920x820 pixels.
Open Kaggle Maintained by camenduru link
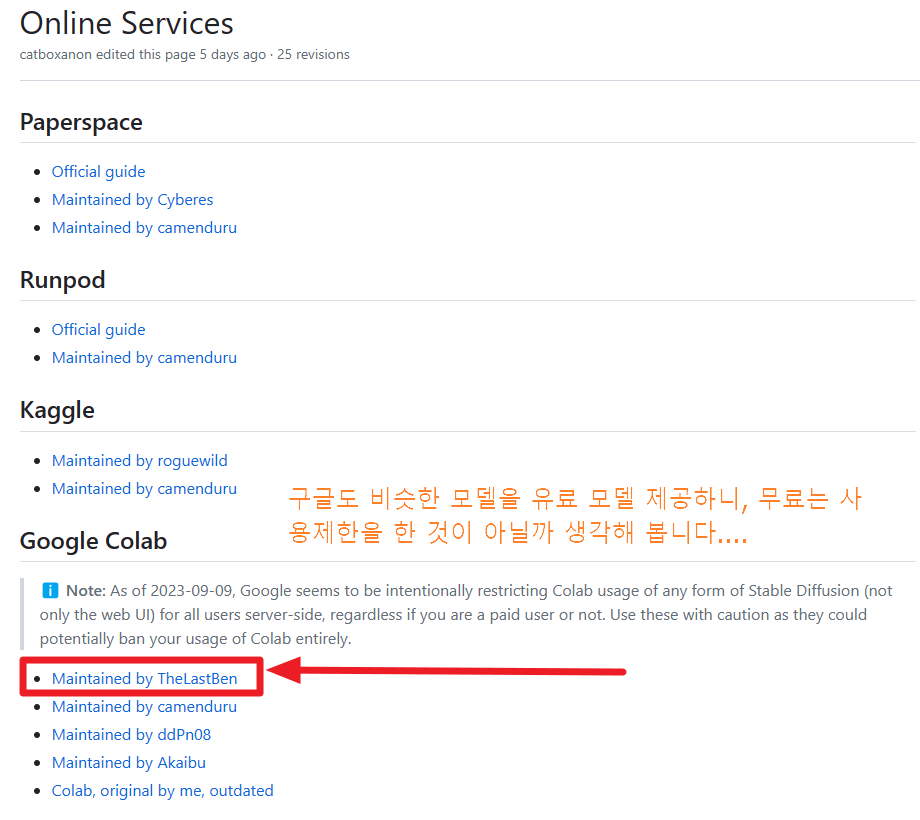[144, 489]
